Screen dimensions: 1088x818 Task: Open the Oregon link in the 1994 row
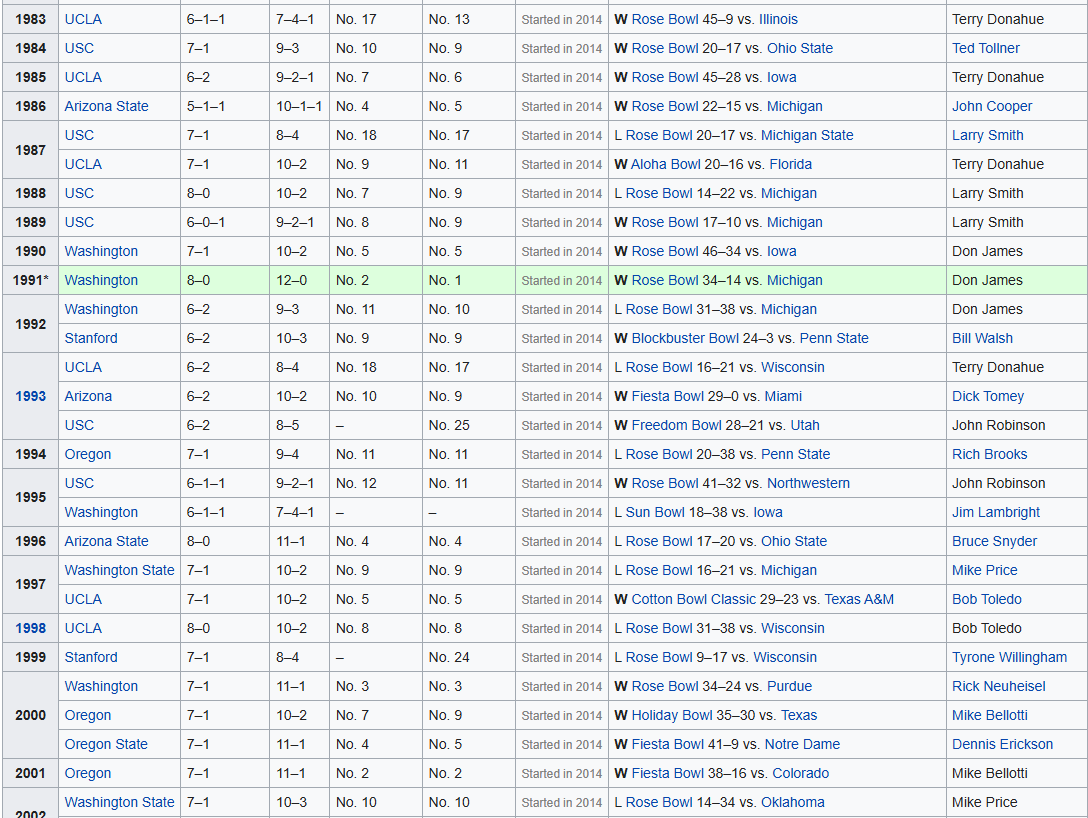[x=87, y=455]
